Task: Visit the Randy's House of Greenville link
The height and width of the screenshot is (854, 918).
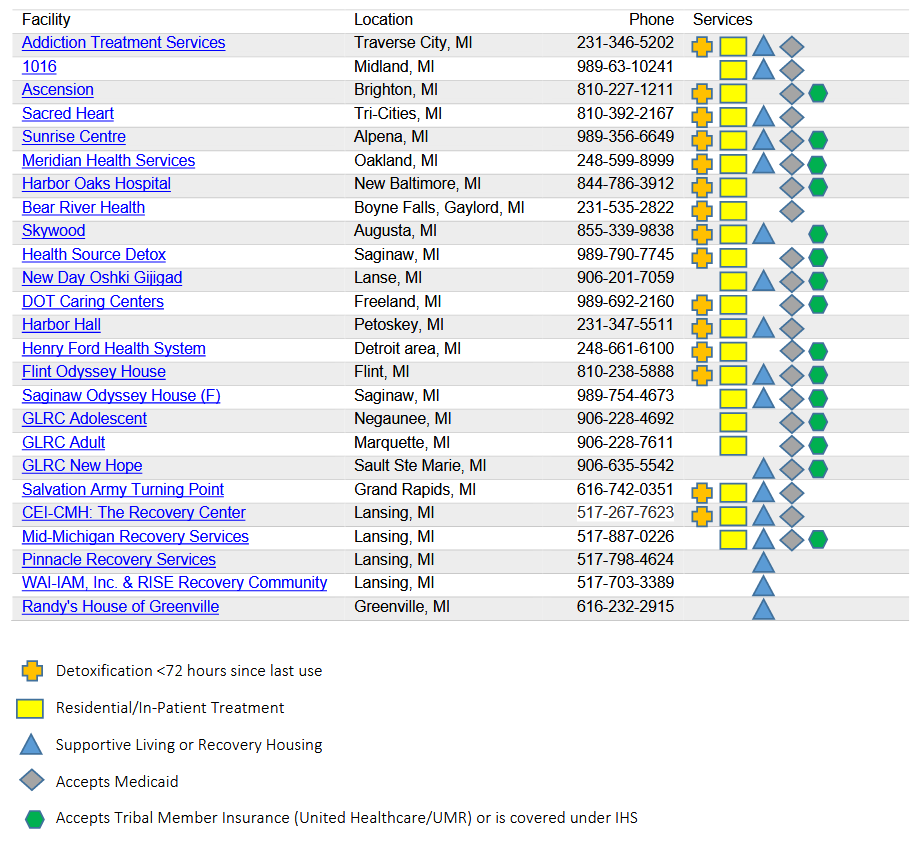Action: pyautogui.click(x=121, y=606)
